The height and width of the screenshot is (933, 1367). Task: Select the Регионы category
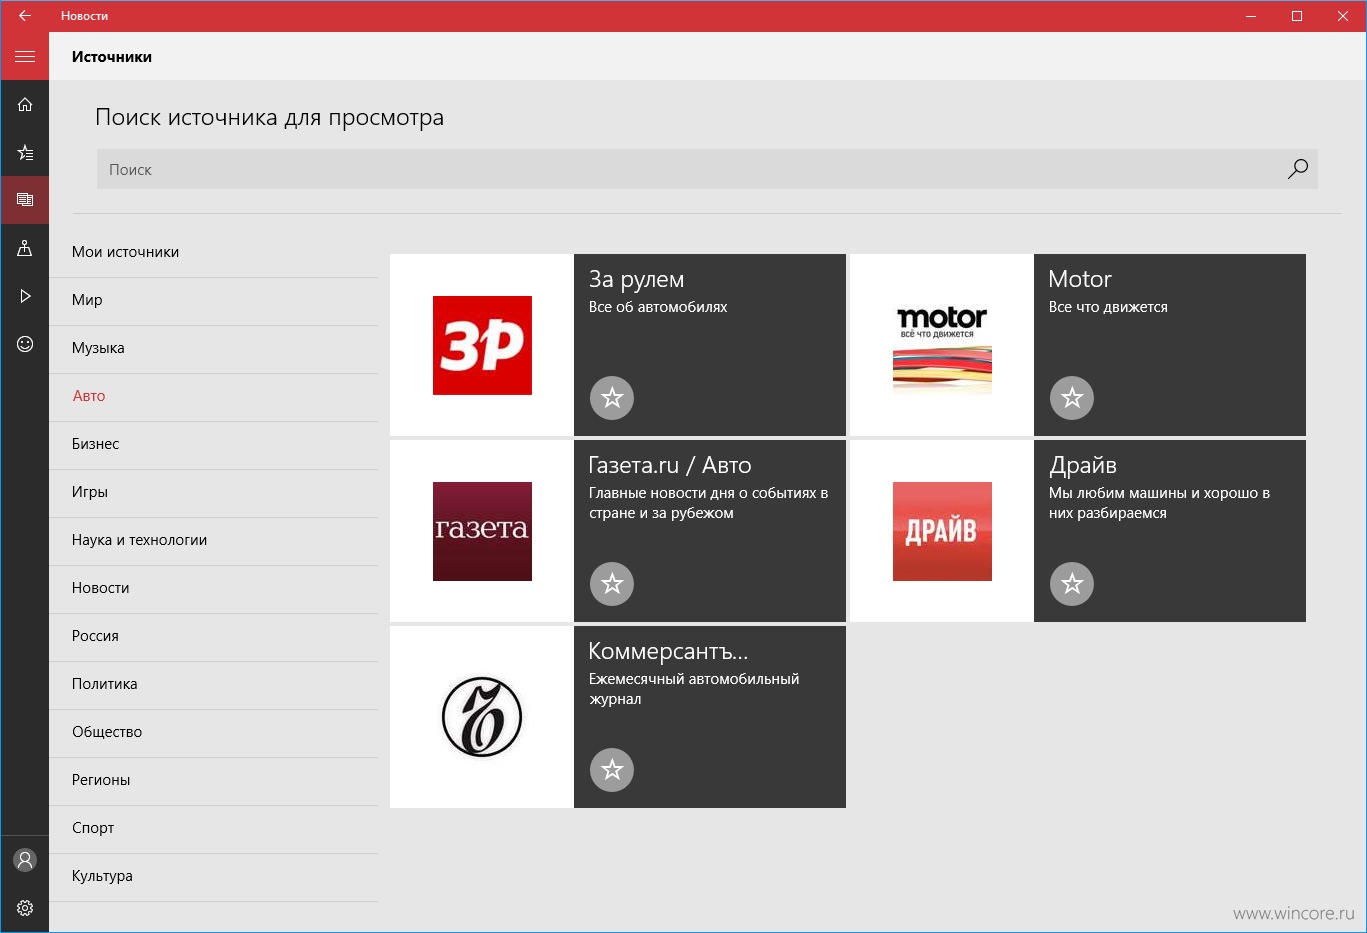point(214,780)
